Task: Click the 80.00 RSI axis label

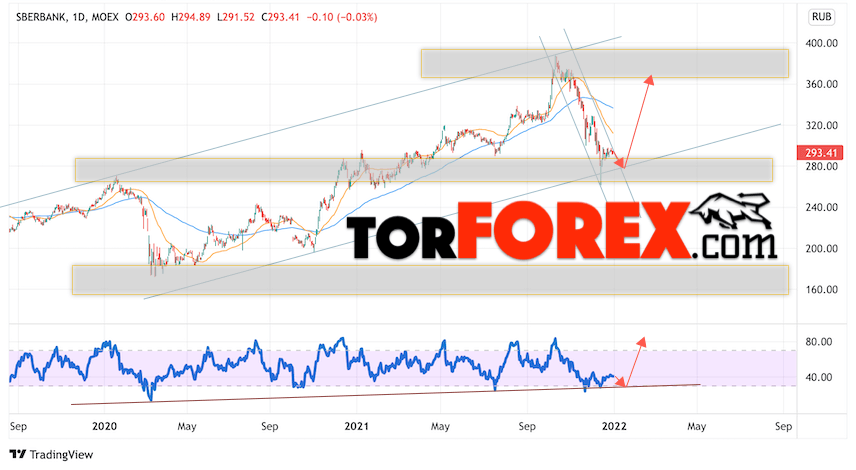Action: click(819, 342)
